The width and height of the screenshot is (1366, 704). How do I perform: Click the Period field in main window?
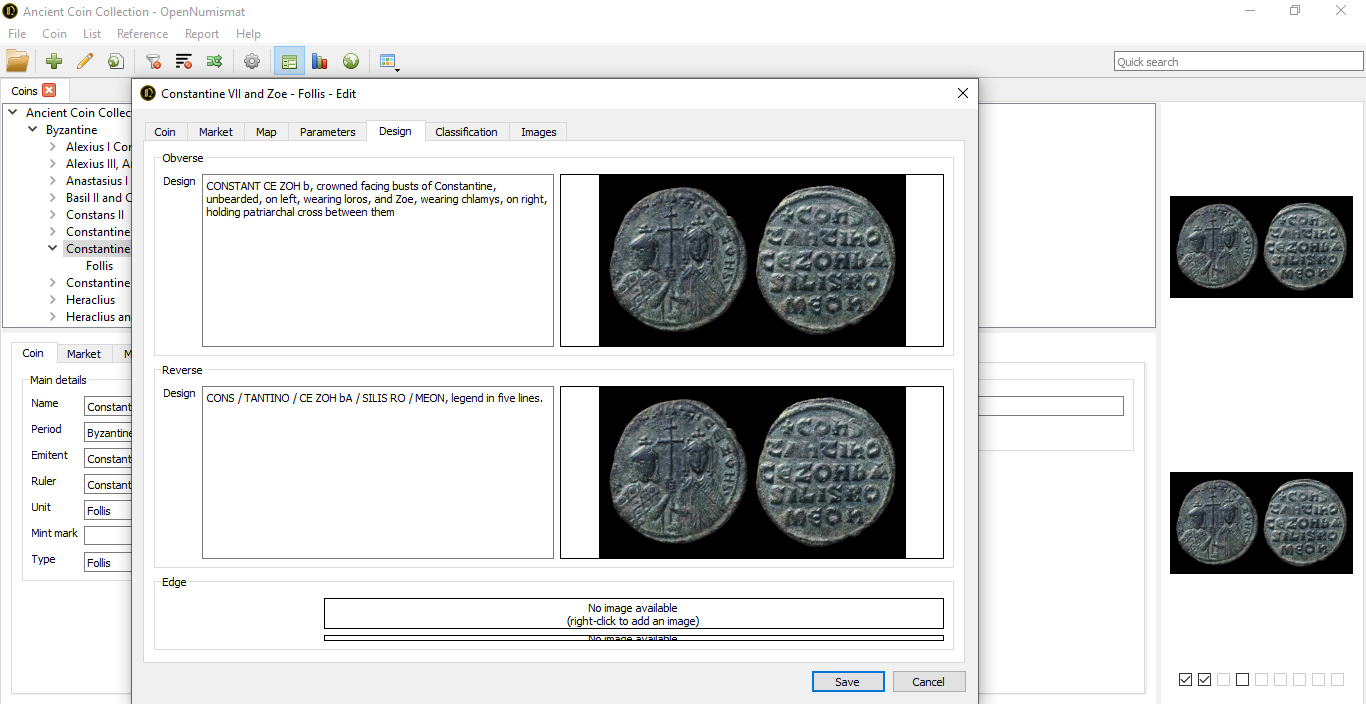(108, 433)
